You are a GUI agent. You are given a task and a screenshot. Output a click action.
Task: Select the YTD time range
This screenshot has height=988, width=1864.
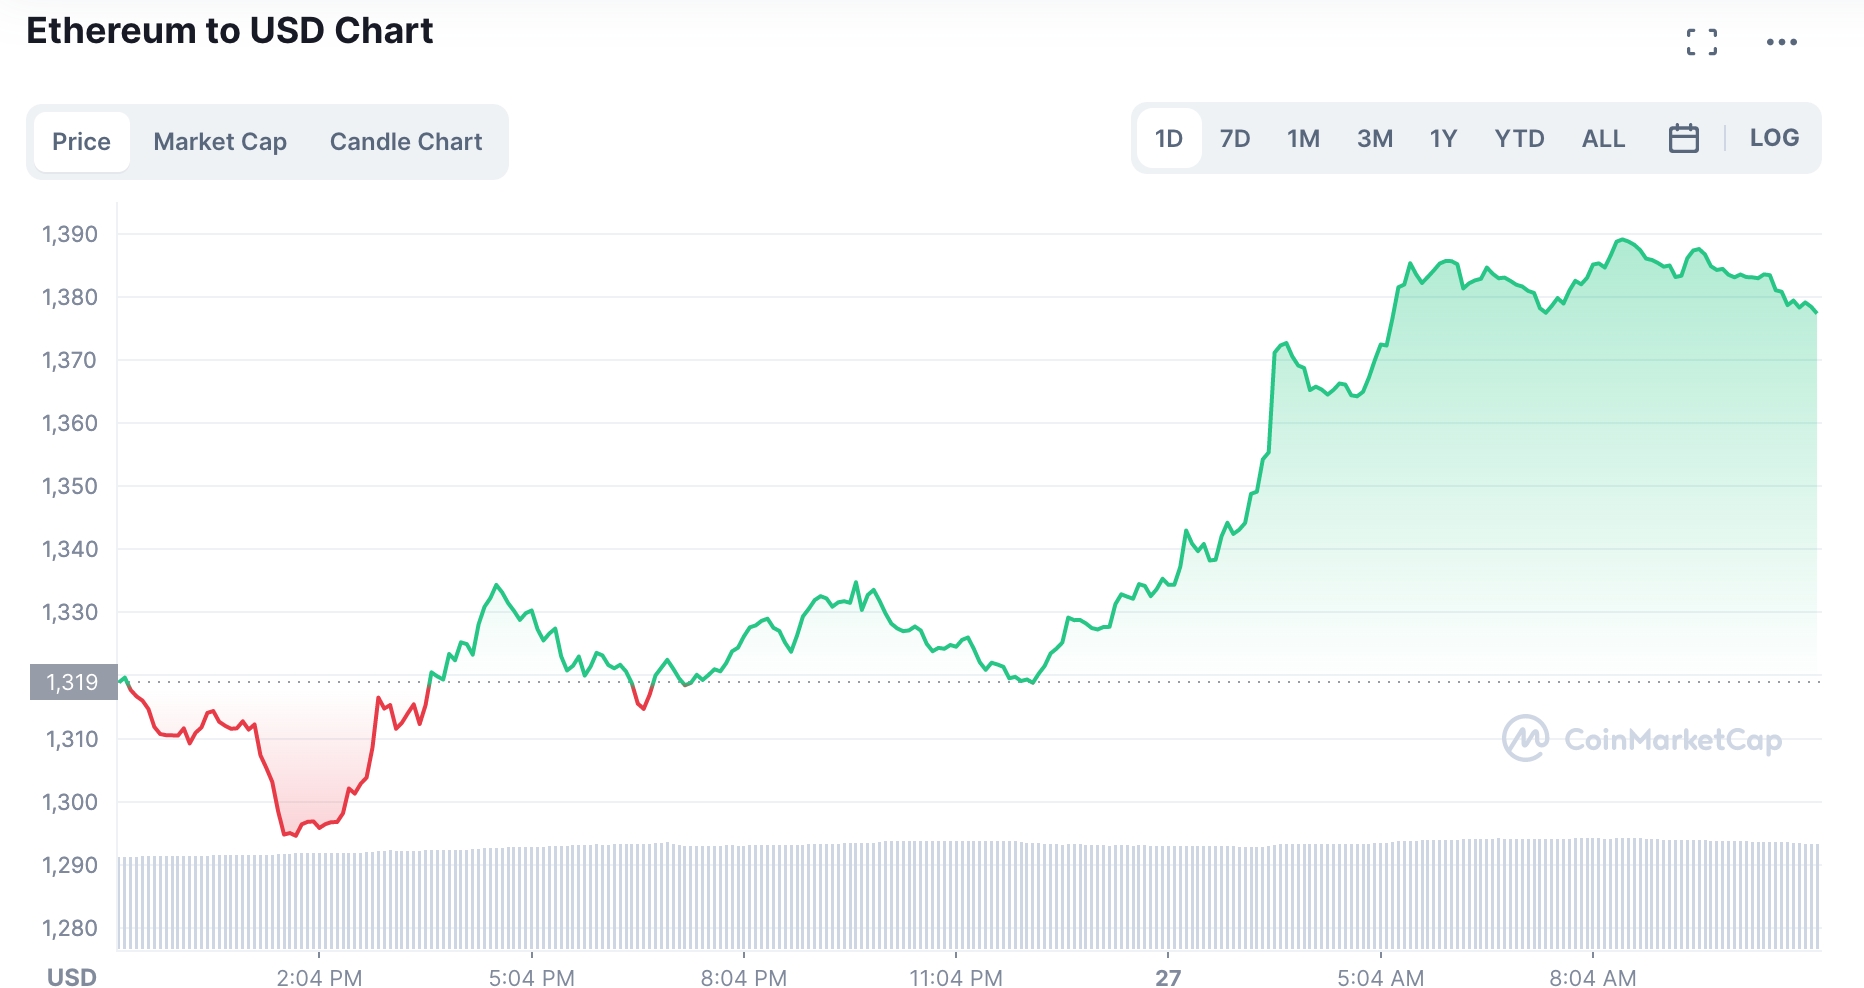[x=1519, y=138]
